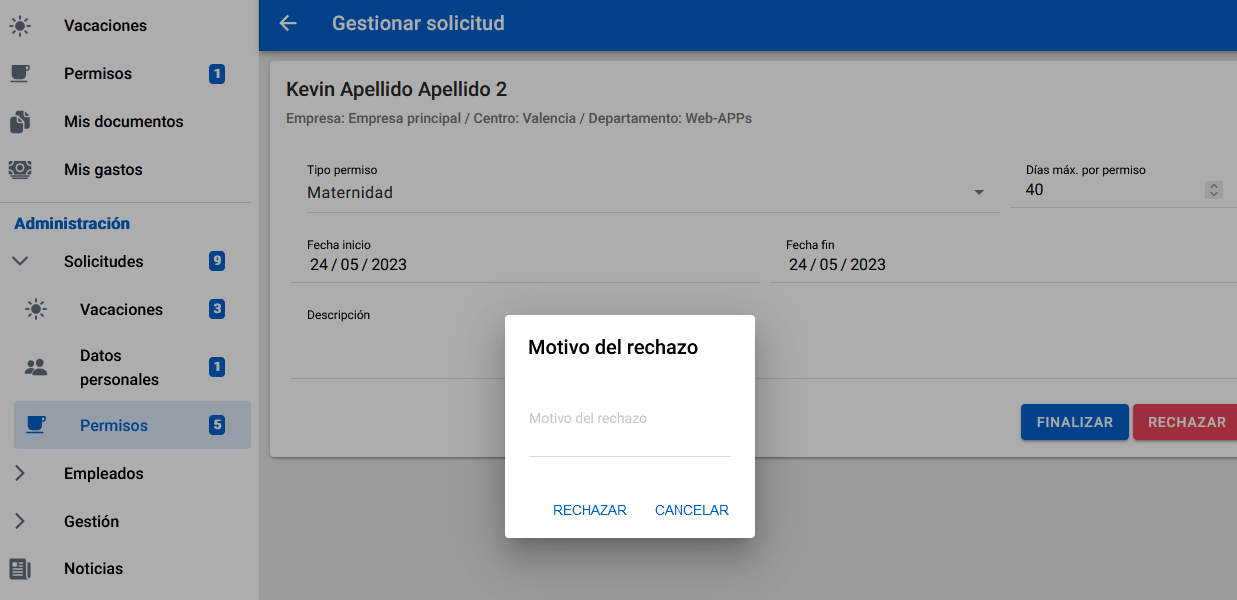The height and width of the screenshot is (600, 1237).
Task: Click the coffee cup icon beside top Permisos
Action: (20, 74)
